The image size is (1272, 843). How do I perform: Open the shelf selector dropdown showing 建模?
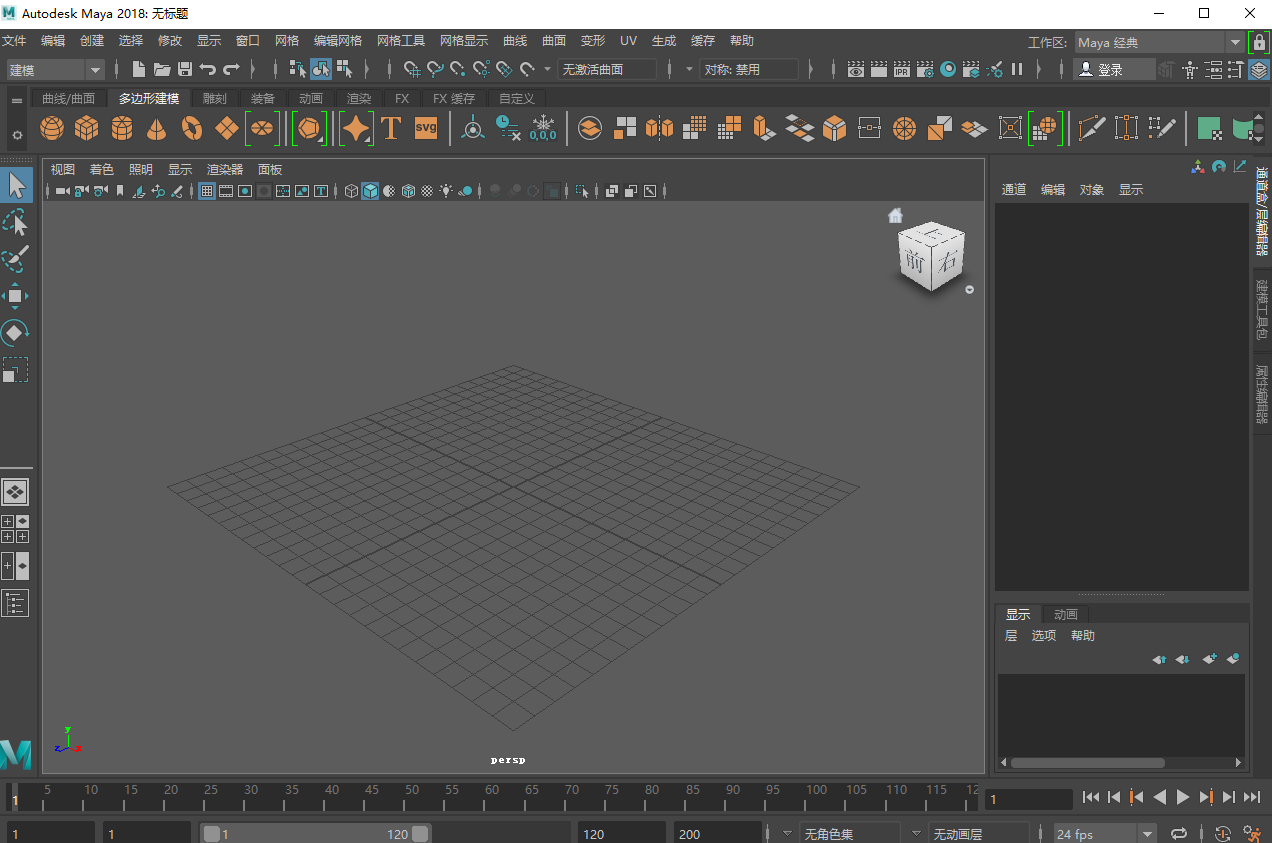[55, 69]
